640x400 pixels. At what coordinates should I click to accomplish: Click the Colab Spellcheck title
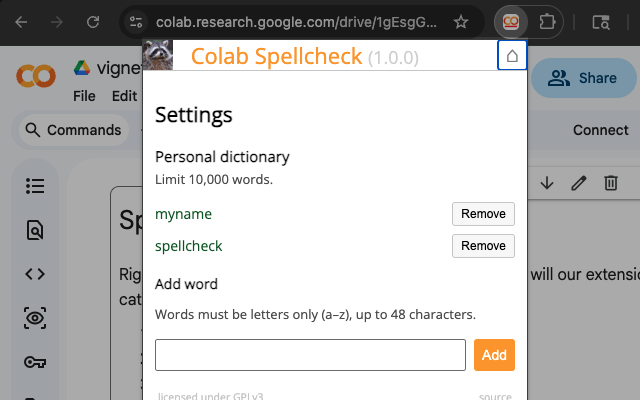click(276, 56)
